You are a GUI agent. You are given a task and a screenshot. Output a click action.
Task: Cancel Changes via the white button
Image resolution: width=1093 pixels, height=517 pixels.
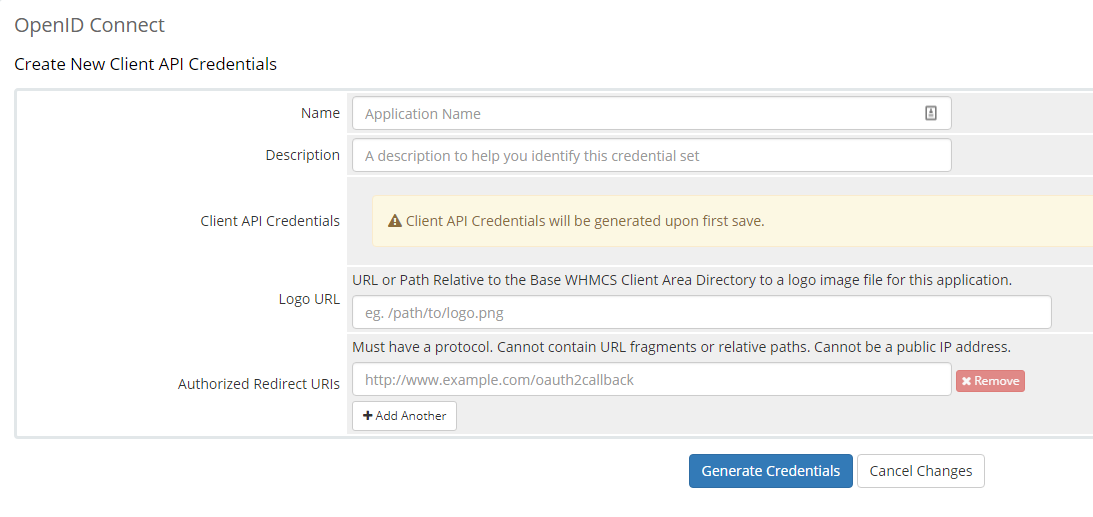pos(920,471)
